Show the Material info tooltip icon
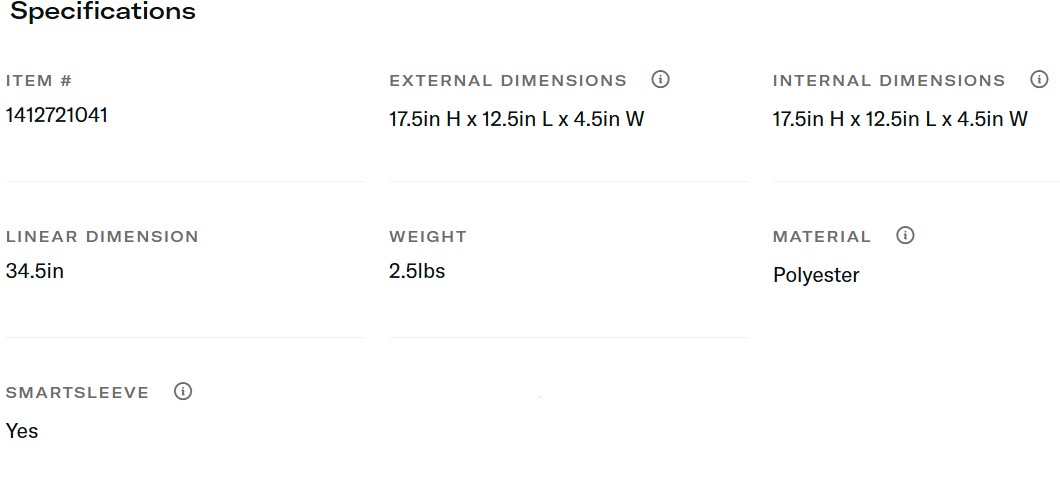 905,236
